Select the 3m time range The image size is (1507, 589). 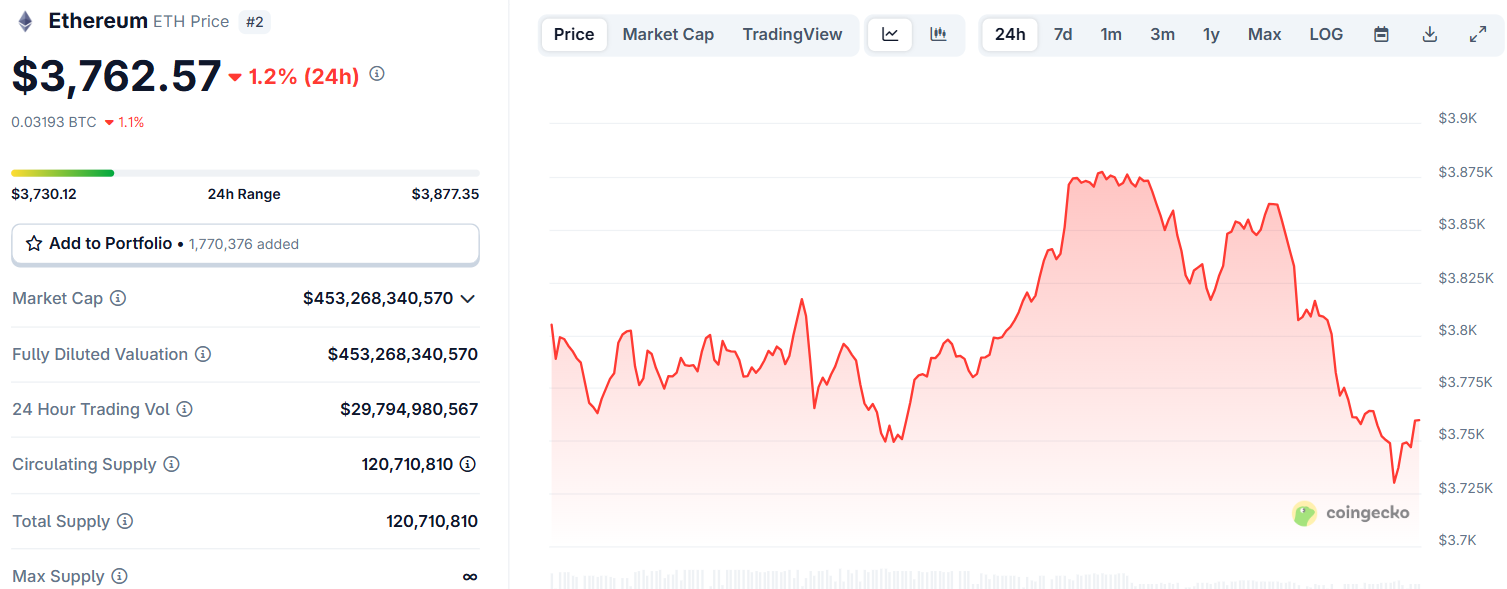pyautogui.click(x=1162, y=34)
